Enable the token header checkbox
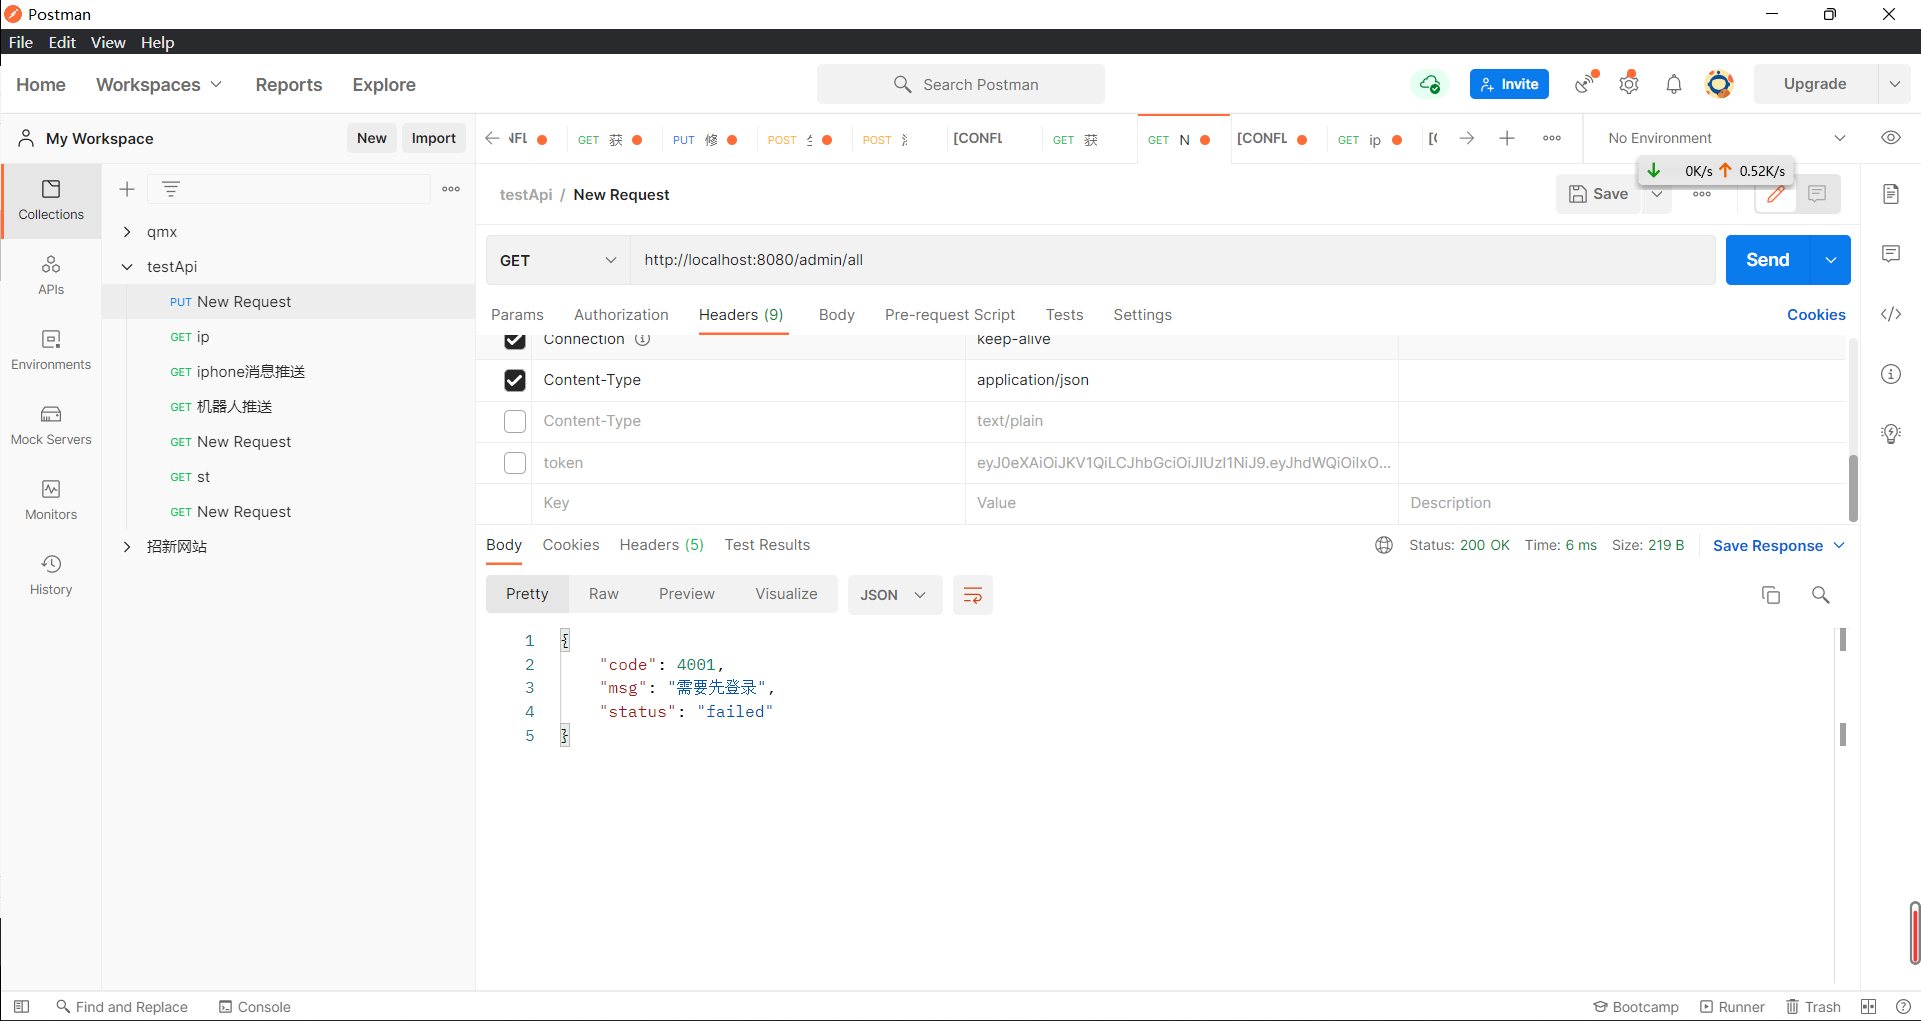 [515, 463]
